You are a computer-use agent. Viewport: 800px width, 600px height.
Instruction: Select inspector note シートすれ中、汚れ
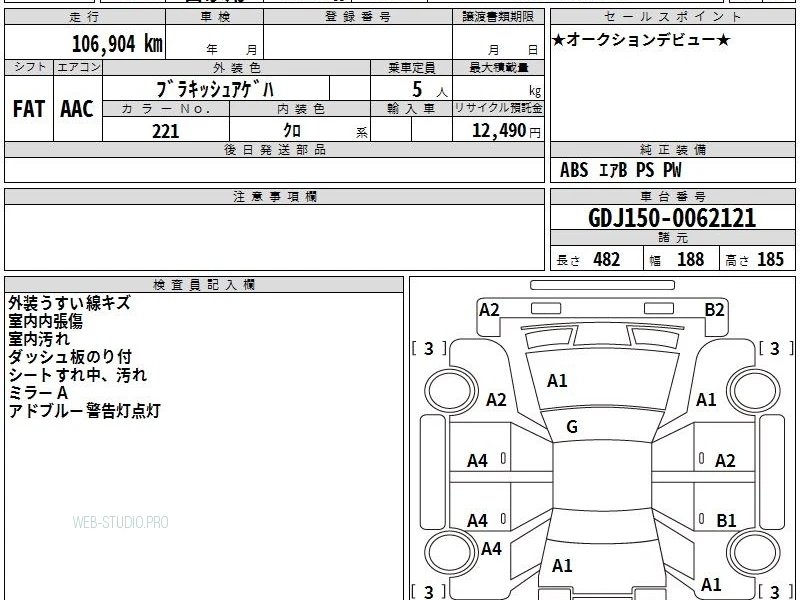click(78, 375)
